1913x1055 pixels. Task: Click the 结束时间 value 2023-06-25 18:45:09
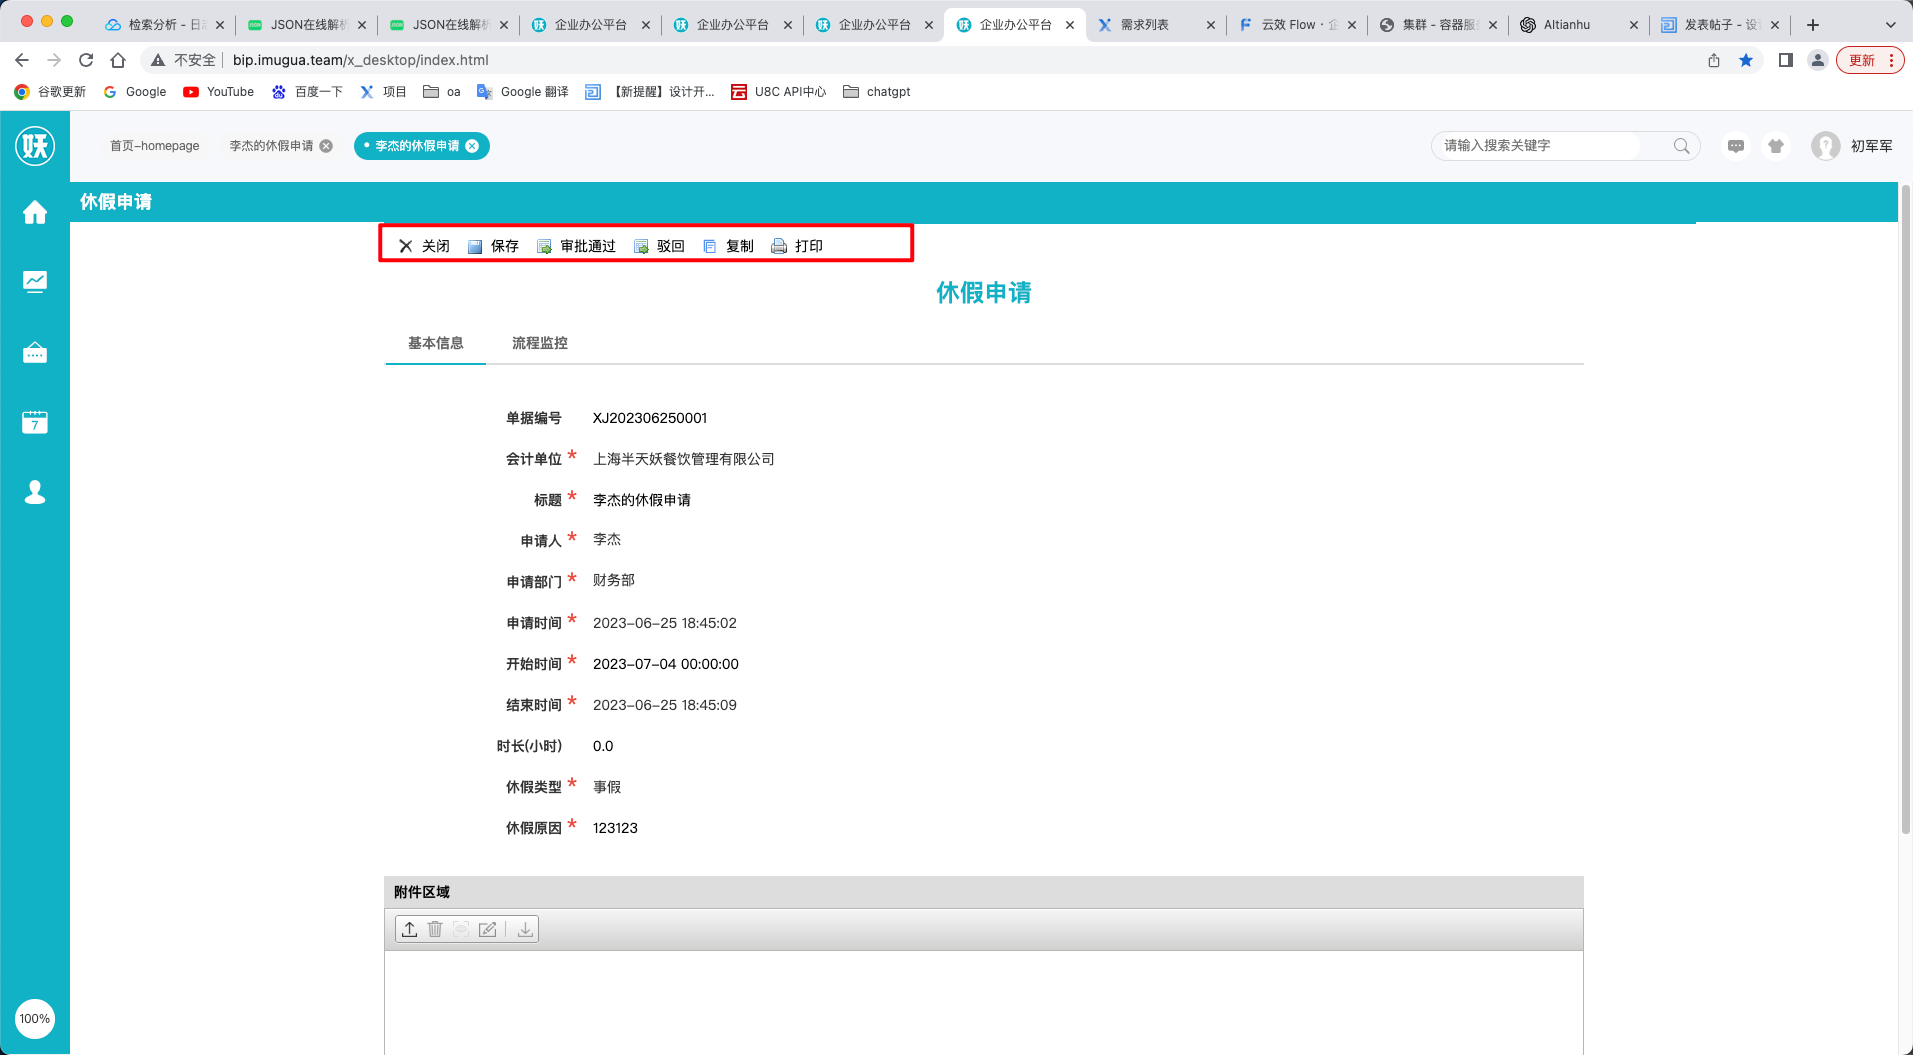(x=665, y=705)
